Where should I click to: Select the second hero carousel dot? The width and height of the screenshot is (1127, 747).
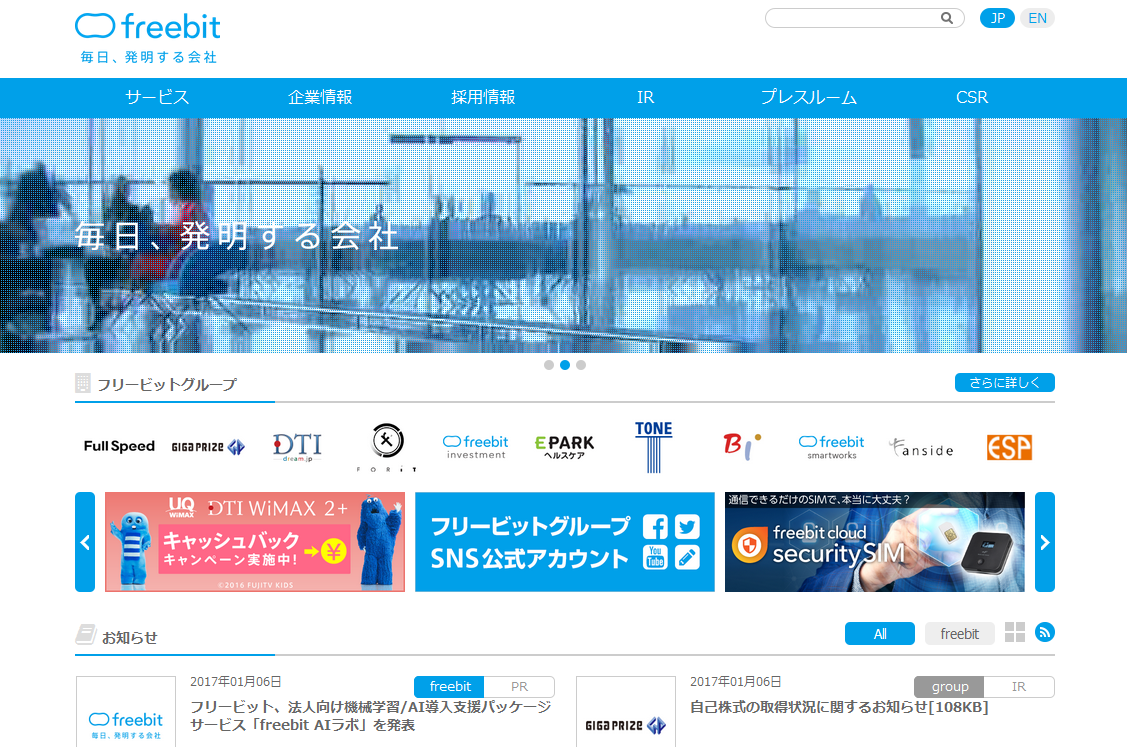565,365
